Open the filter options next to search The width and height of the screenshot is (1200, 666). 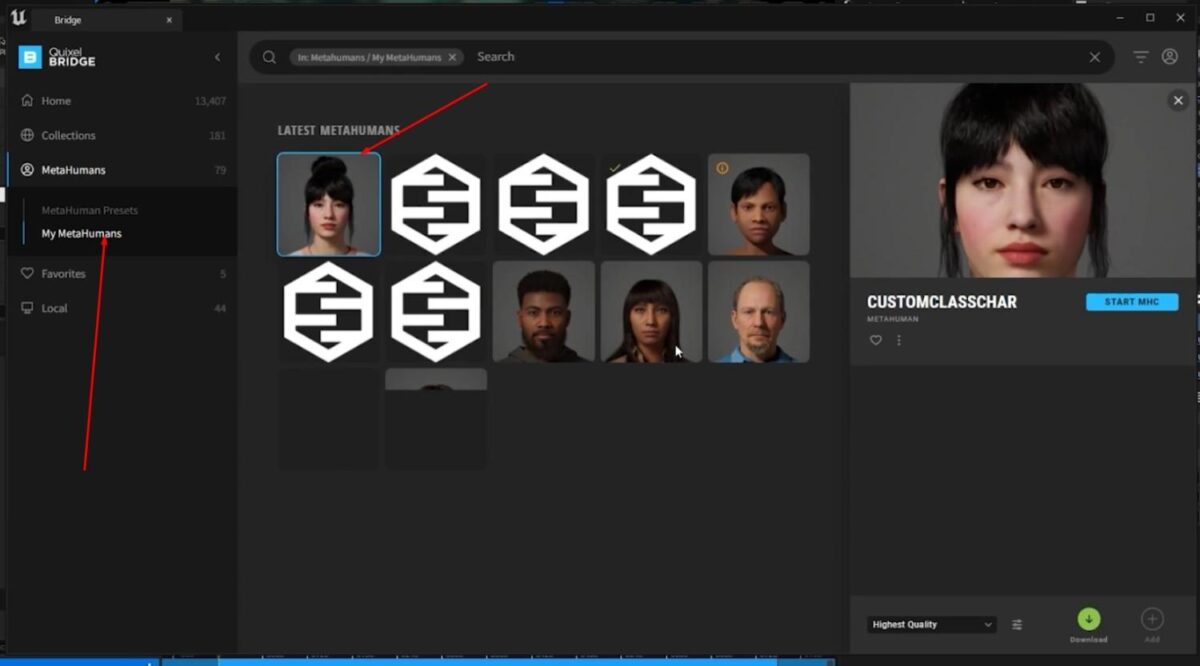click(1139, 57)
